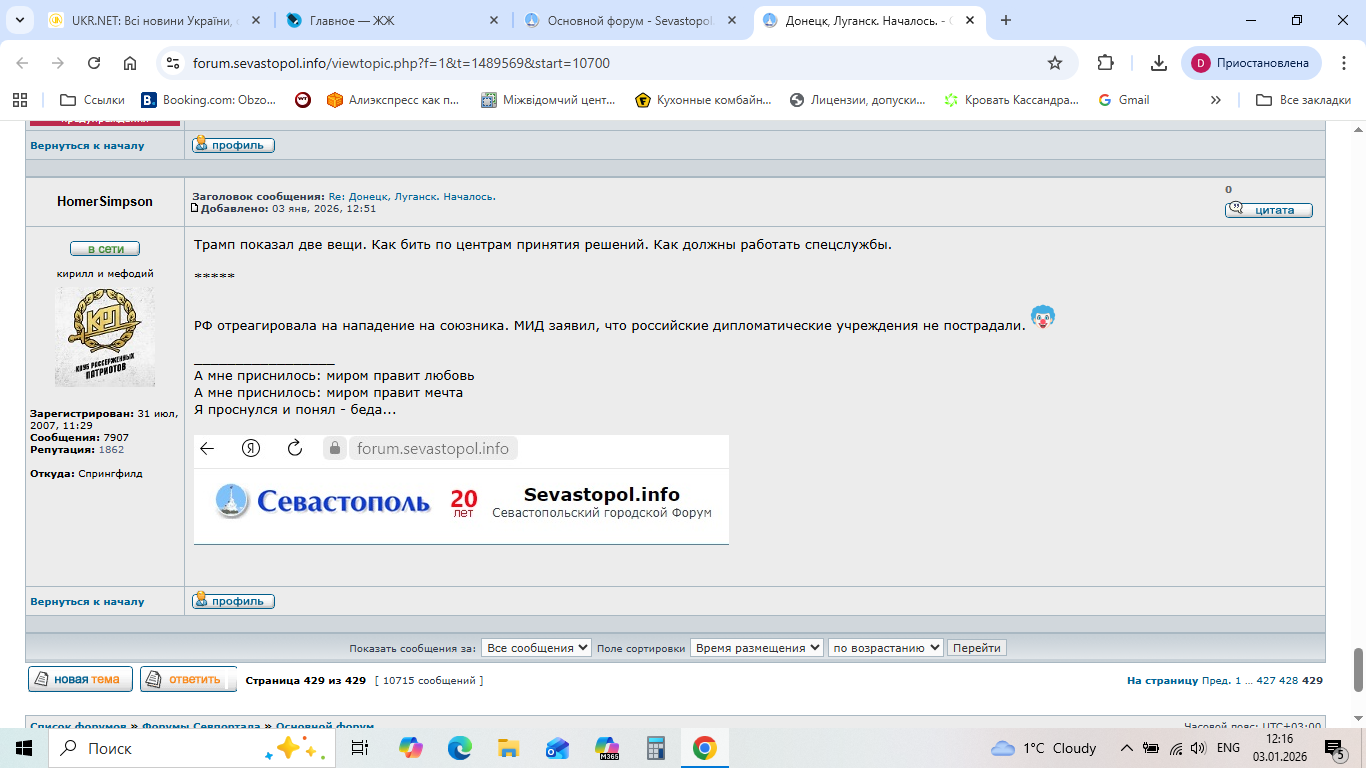Click the vertical page scrollbar thumb
This screenshot has height=768, width=1366.
(1358, 670)
